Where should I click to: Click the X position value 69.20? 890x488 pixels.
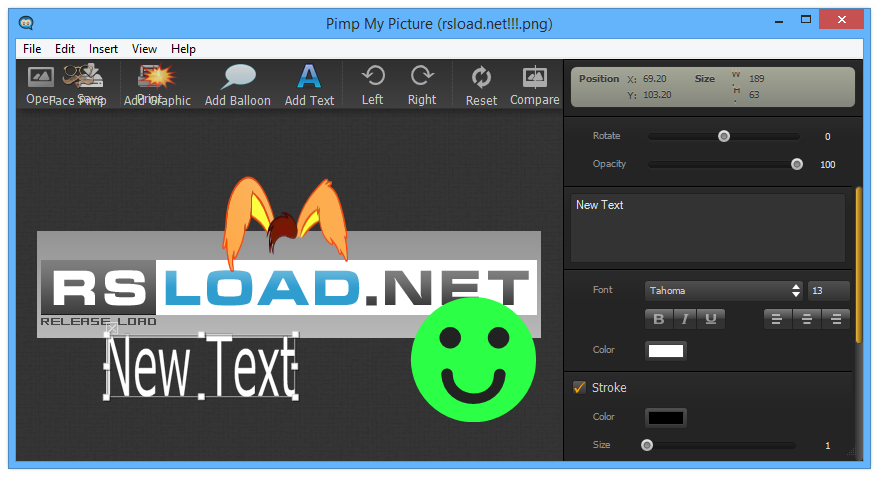tap(654, 79)
